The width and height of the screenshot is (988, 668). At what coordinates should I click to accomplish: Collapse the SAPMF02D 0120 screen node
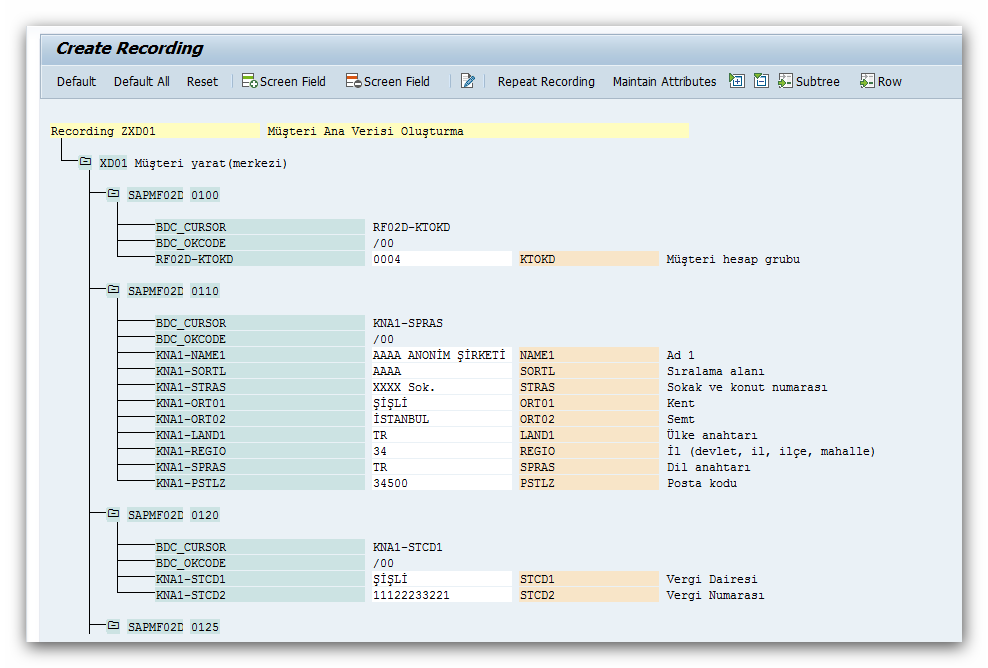pyautogui.click(x=113, y=514)
